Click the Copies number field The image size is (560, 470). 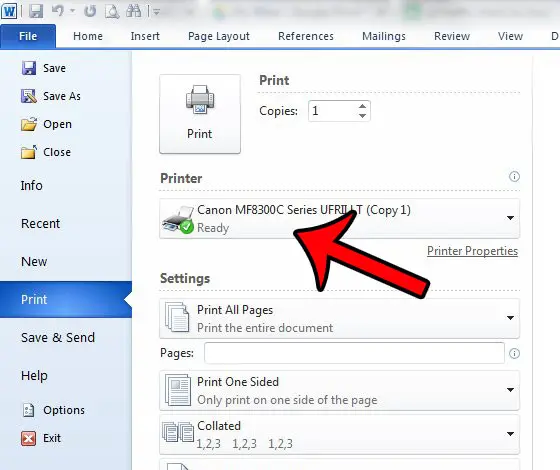(332, 111)
